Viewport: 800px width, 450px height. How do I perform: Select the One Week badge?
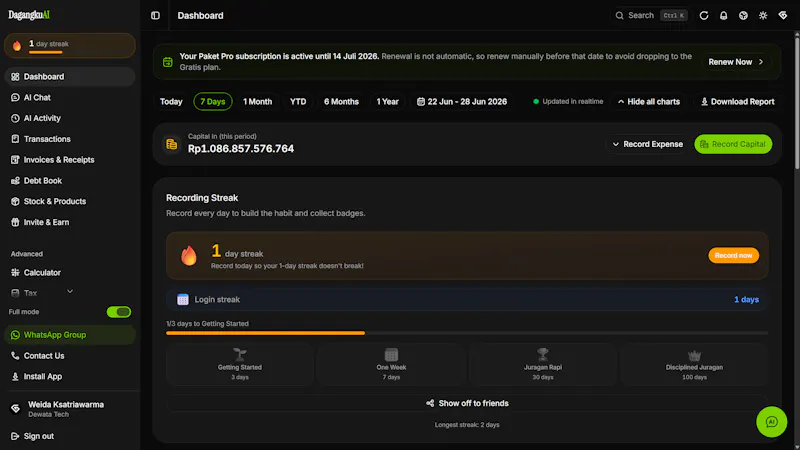[x=391, y=364]
